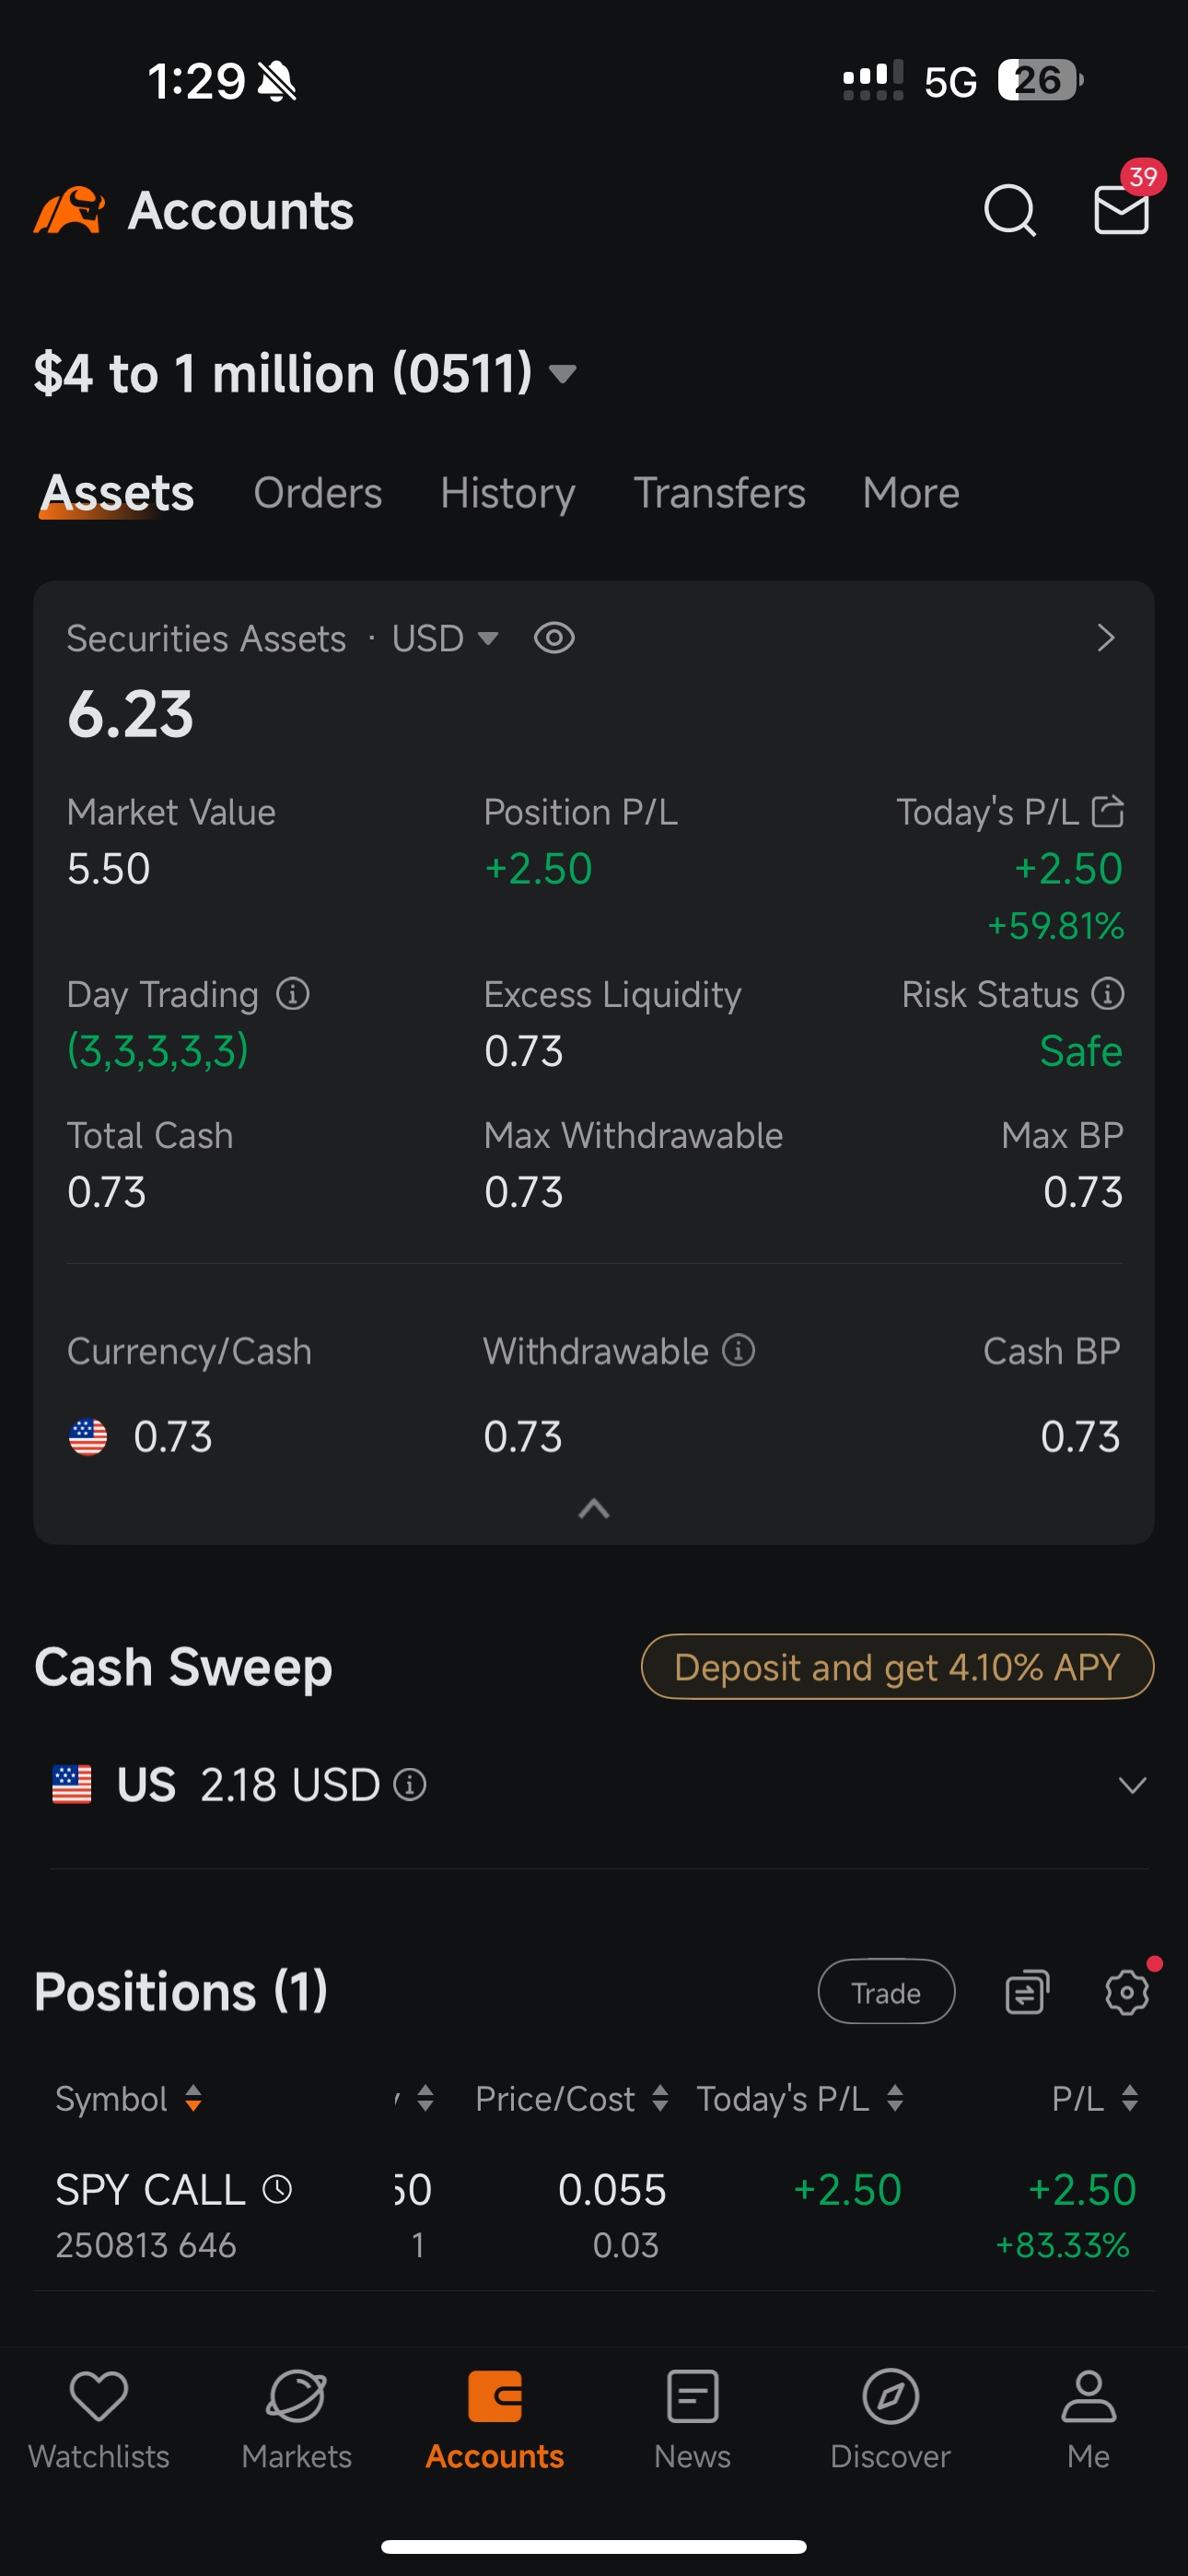Tap the Today's P/L share icon

pos(1108,811)
